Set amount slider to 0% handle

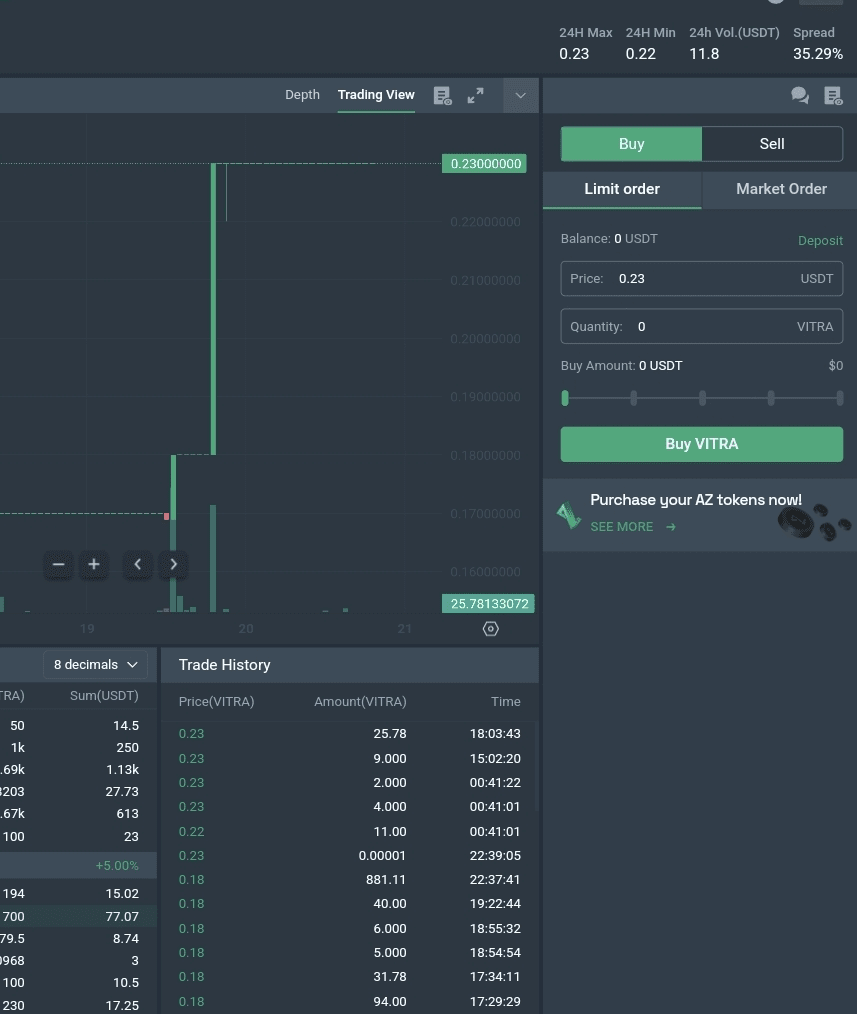(x=565, y=398)
